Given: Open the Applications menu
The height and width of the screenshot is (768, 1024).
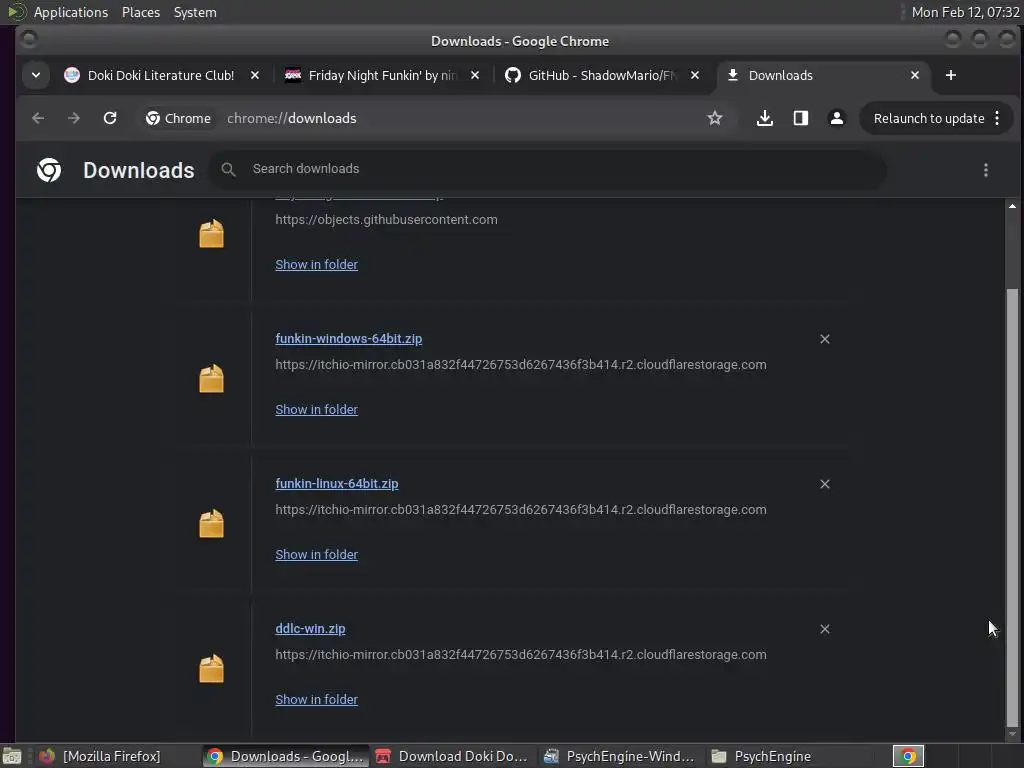Looking at the screenshot, I should (71, 12).
